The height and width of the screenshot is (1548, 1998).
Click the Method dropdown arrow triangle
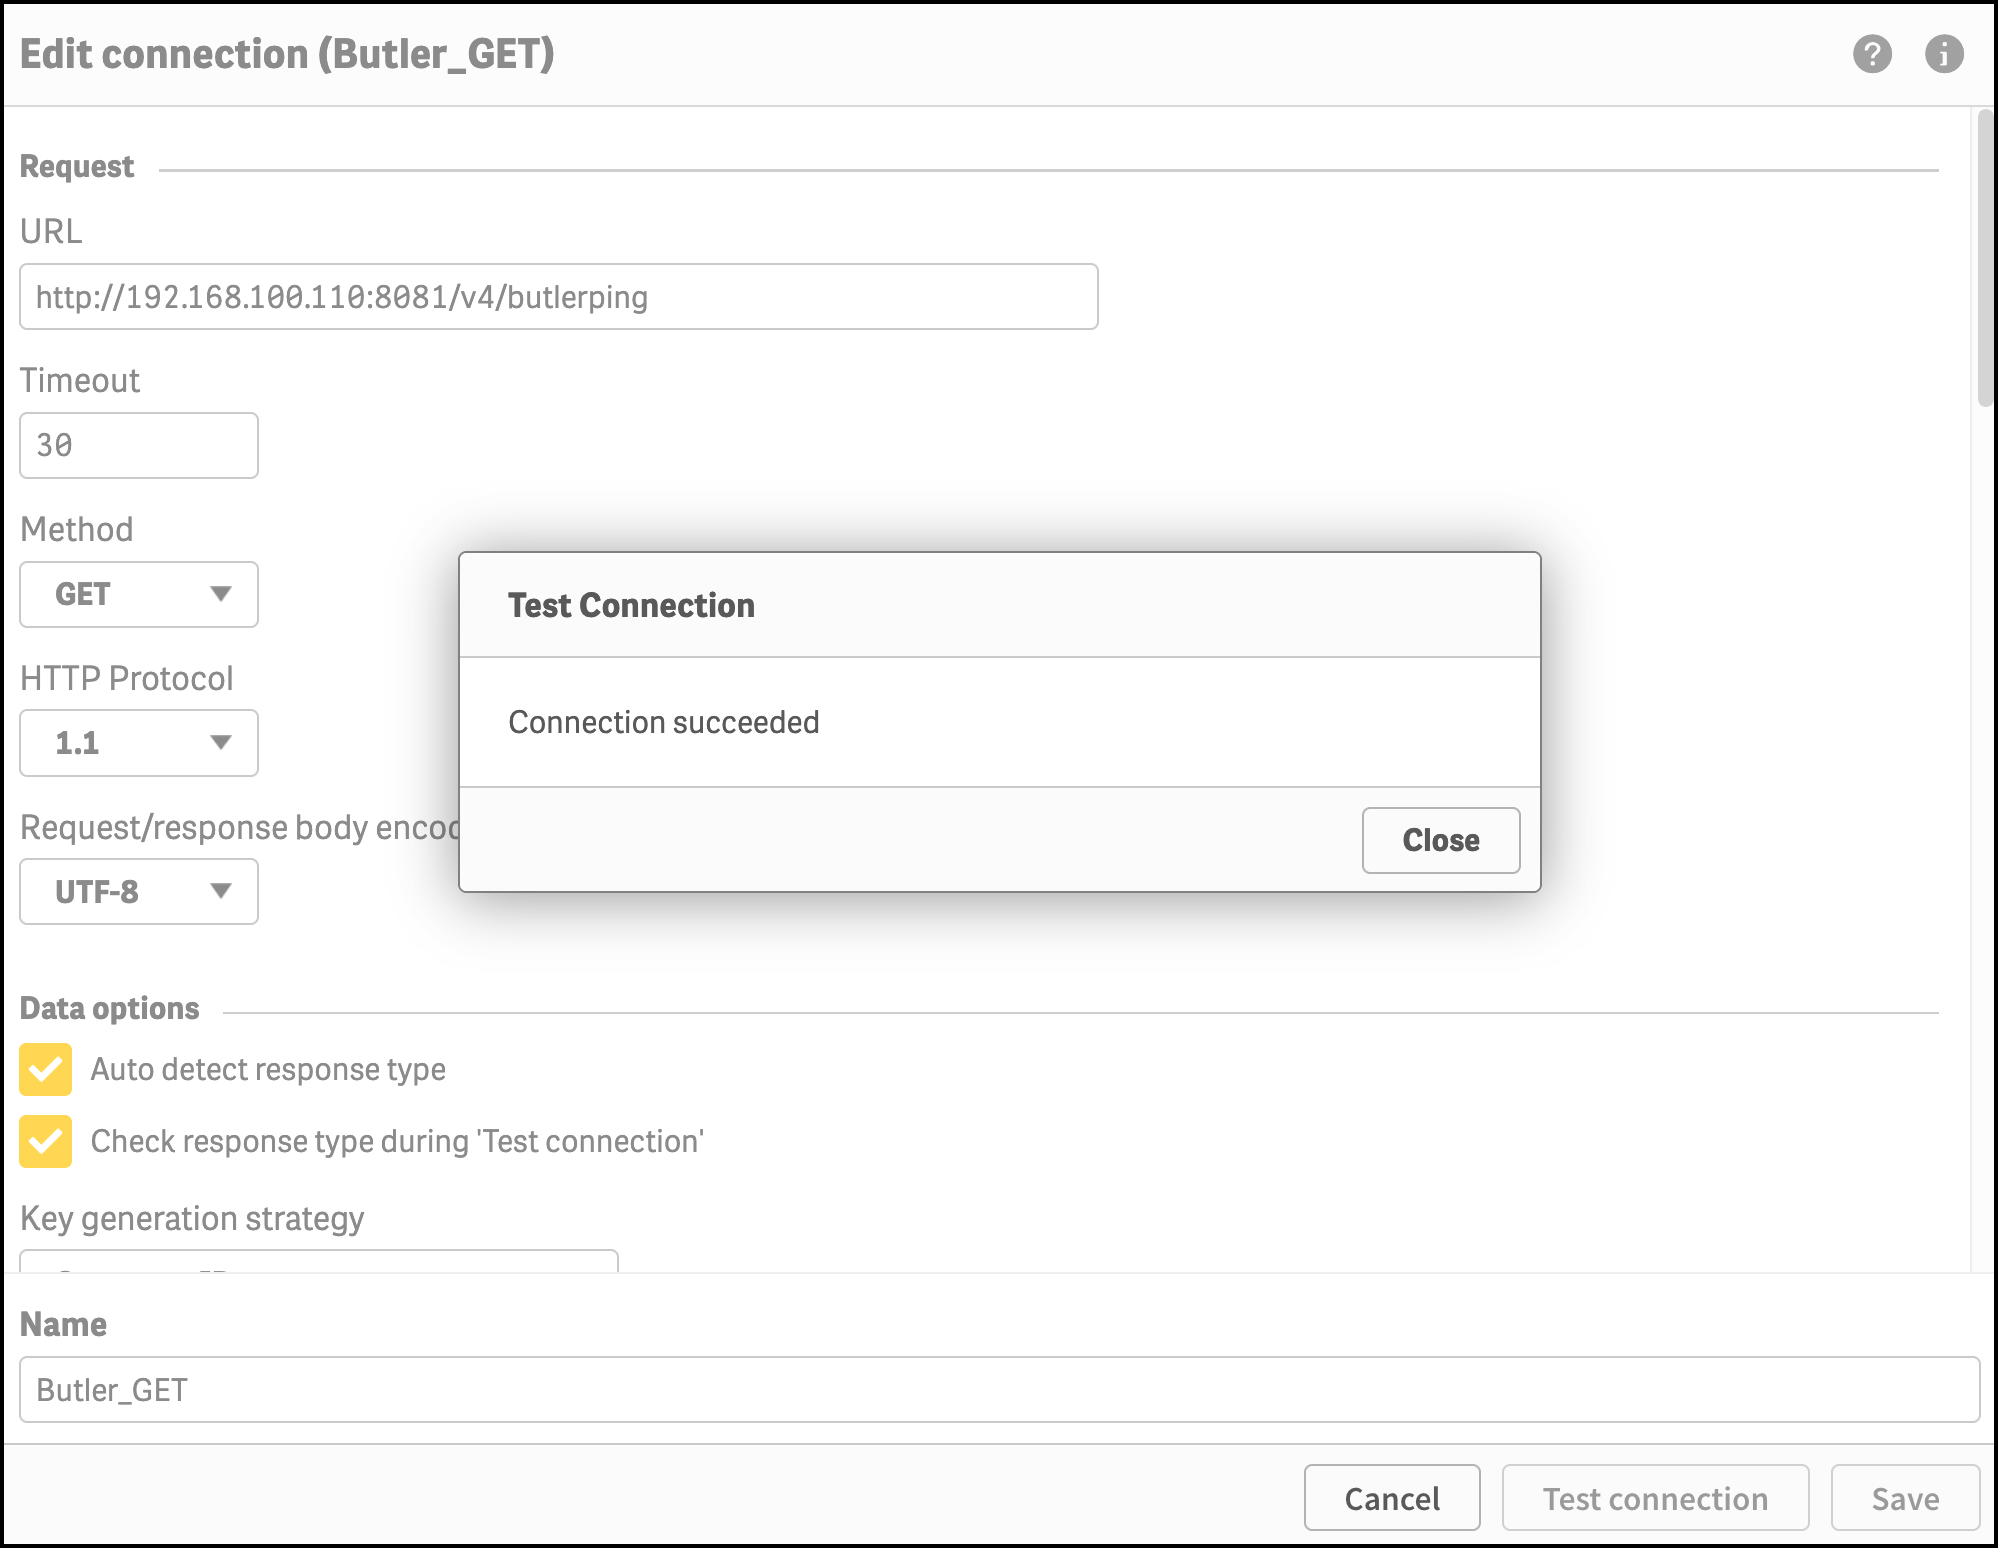pos(221,594)
